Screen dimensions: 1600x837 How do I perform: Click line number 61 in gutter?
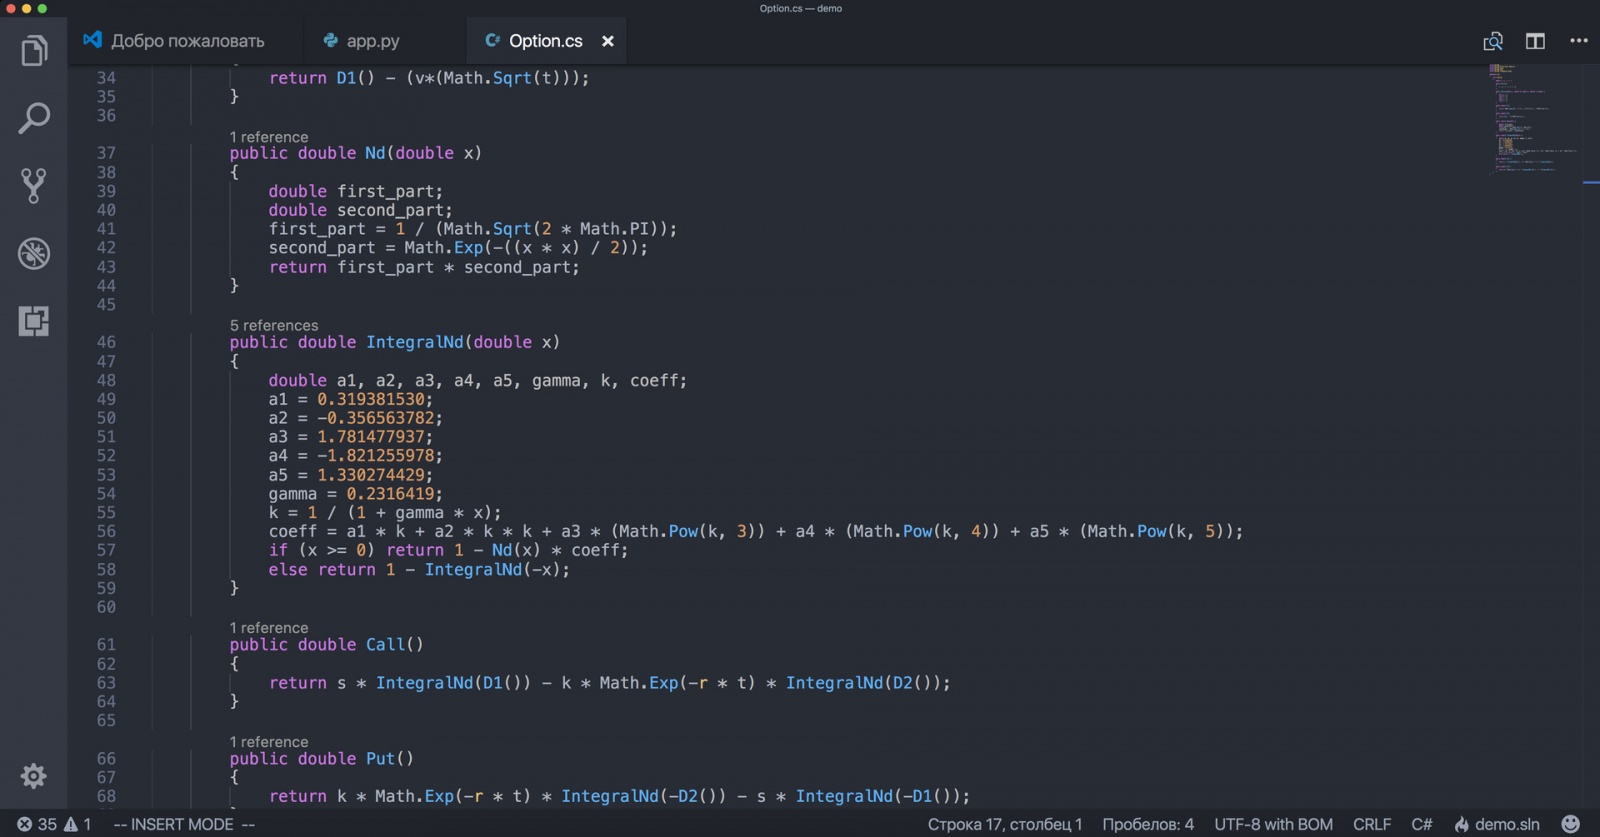(x=106, y=645)
